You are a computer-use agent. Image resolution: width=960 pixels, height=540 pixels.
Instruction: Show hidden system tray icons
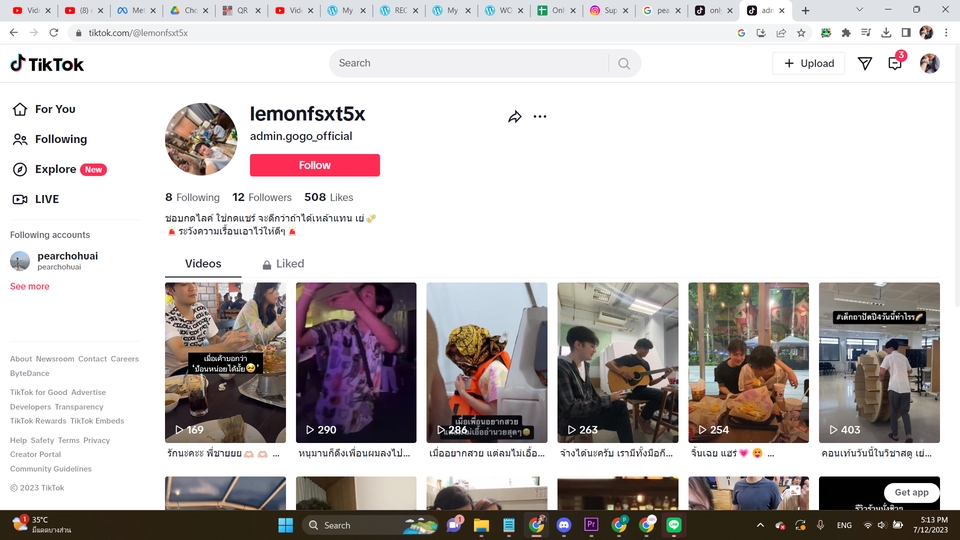tap(760, 525)
